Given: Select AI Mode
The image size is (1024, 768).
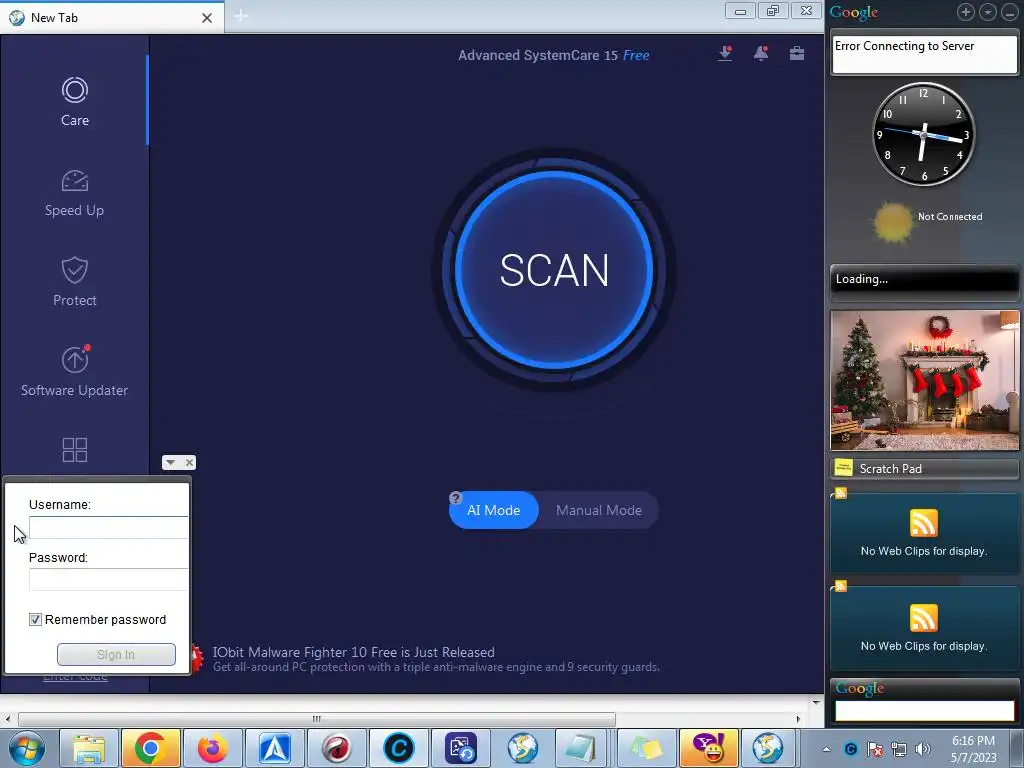Looking at the screenshot, I should pyautogui.click(x=494, y=510).
